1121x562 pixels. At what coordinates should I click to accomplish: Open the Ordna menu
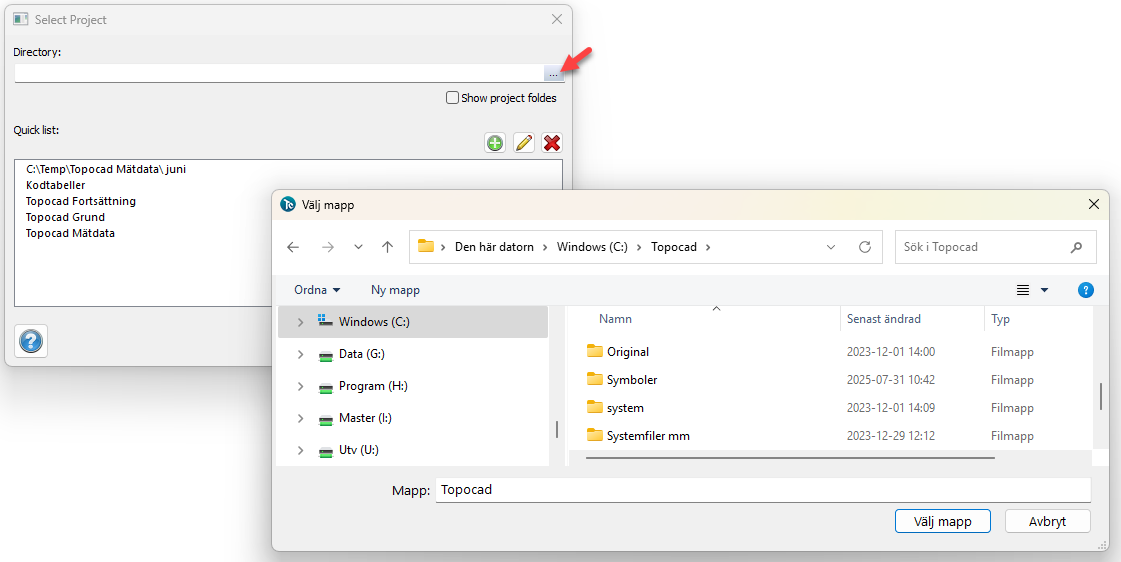tap(317, 290)
